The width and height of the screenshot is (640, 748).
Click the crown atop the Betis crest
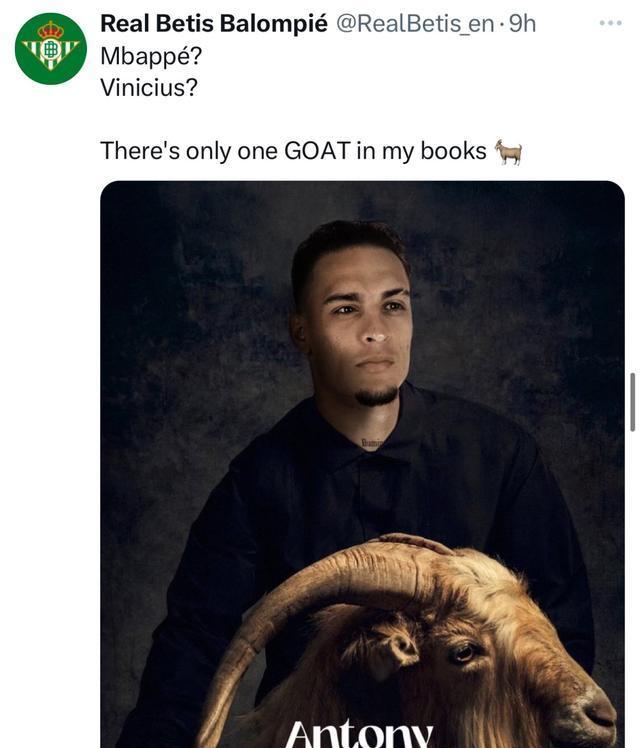50,29
